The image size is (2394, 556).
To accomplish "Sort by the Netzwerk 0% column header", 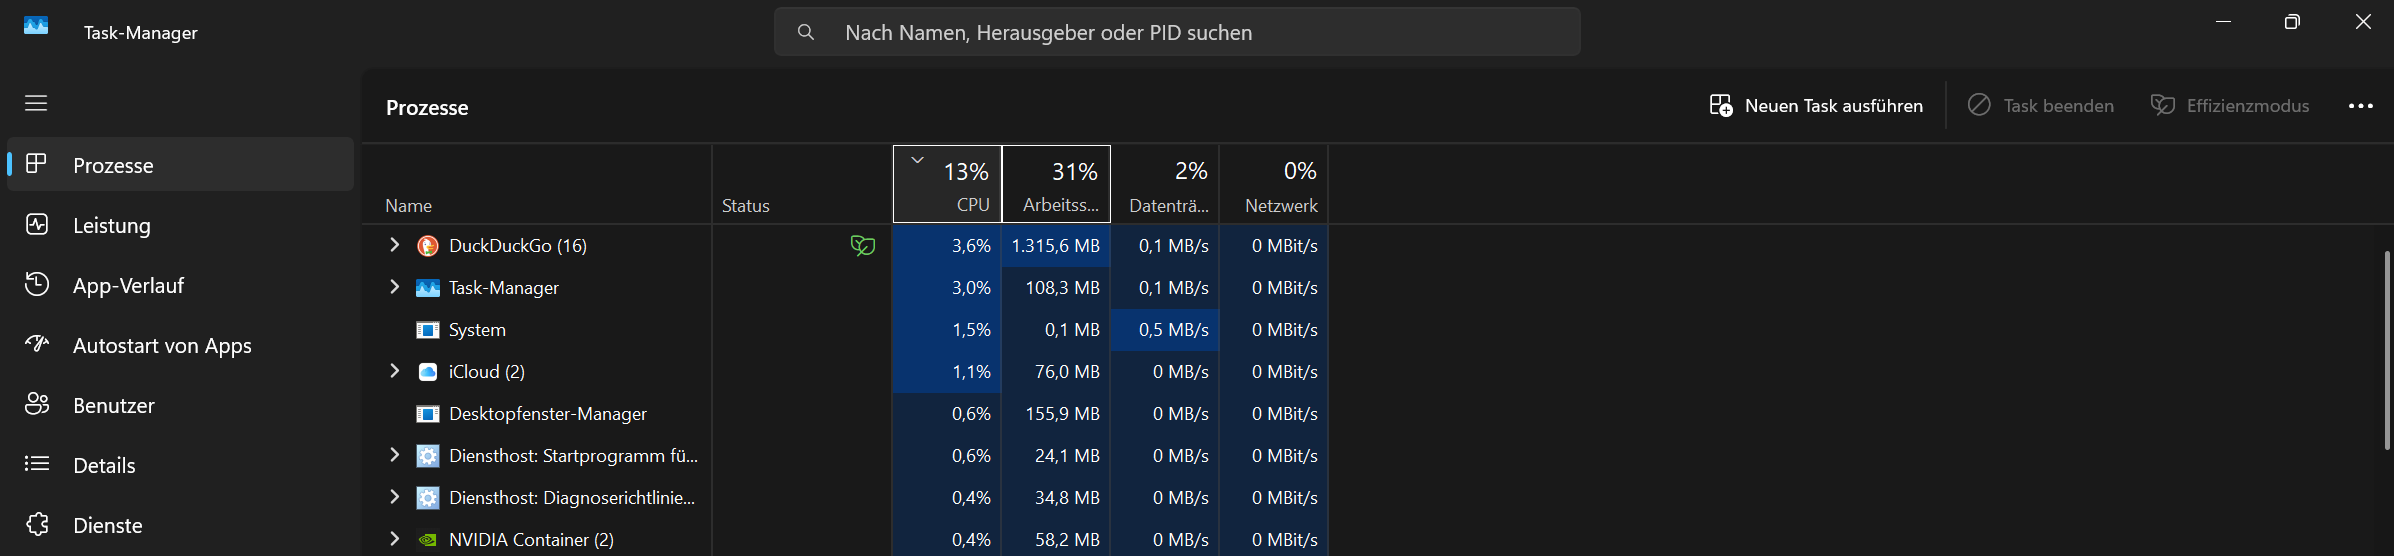I will [1274, 184].
